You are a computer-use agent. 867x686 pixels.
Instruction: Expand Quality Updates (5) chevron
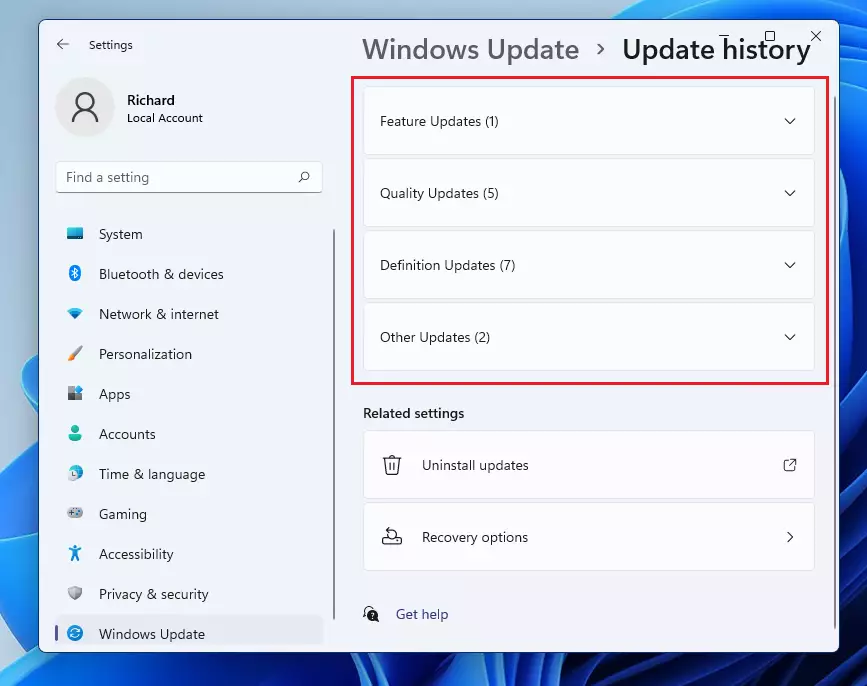[790, 193]
